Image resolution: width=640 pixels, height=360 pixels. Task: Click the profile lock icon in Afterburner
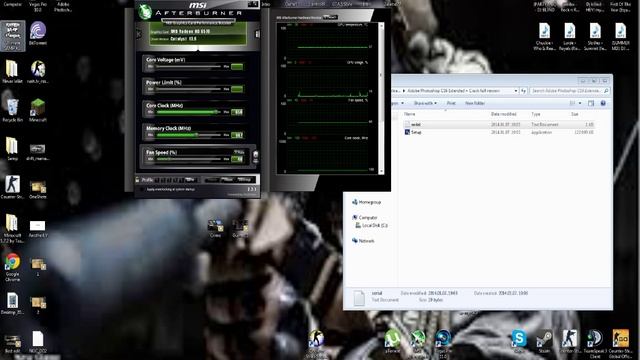point(138,180)
